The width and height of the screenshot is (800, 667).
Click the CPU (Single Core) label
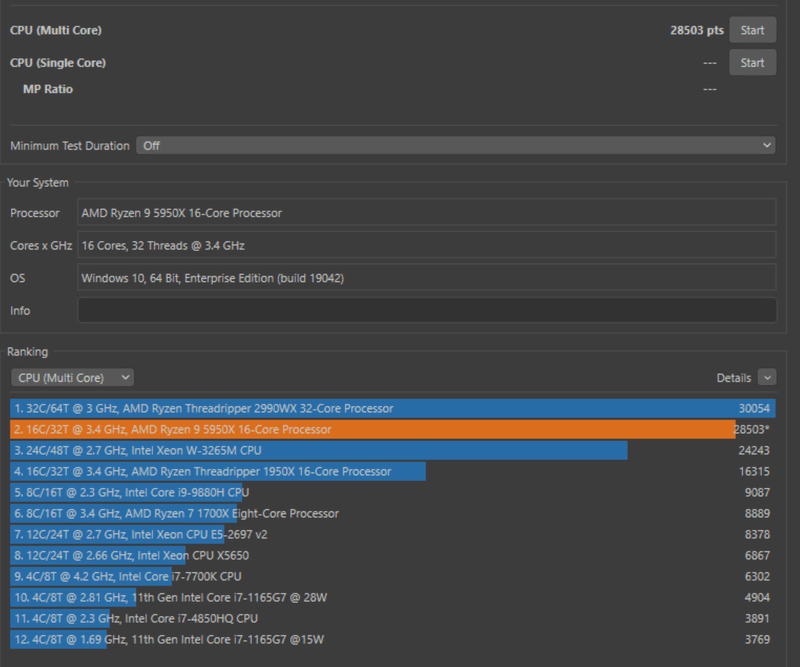58,63
